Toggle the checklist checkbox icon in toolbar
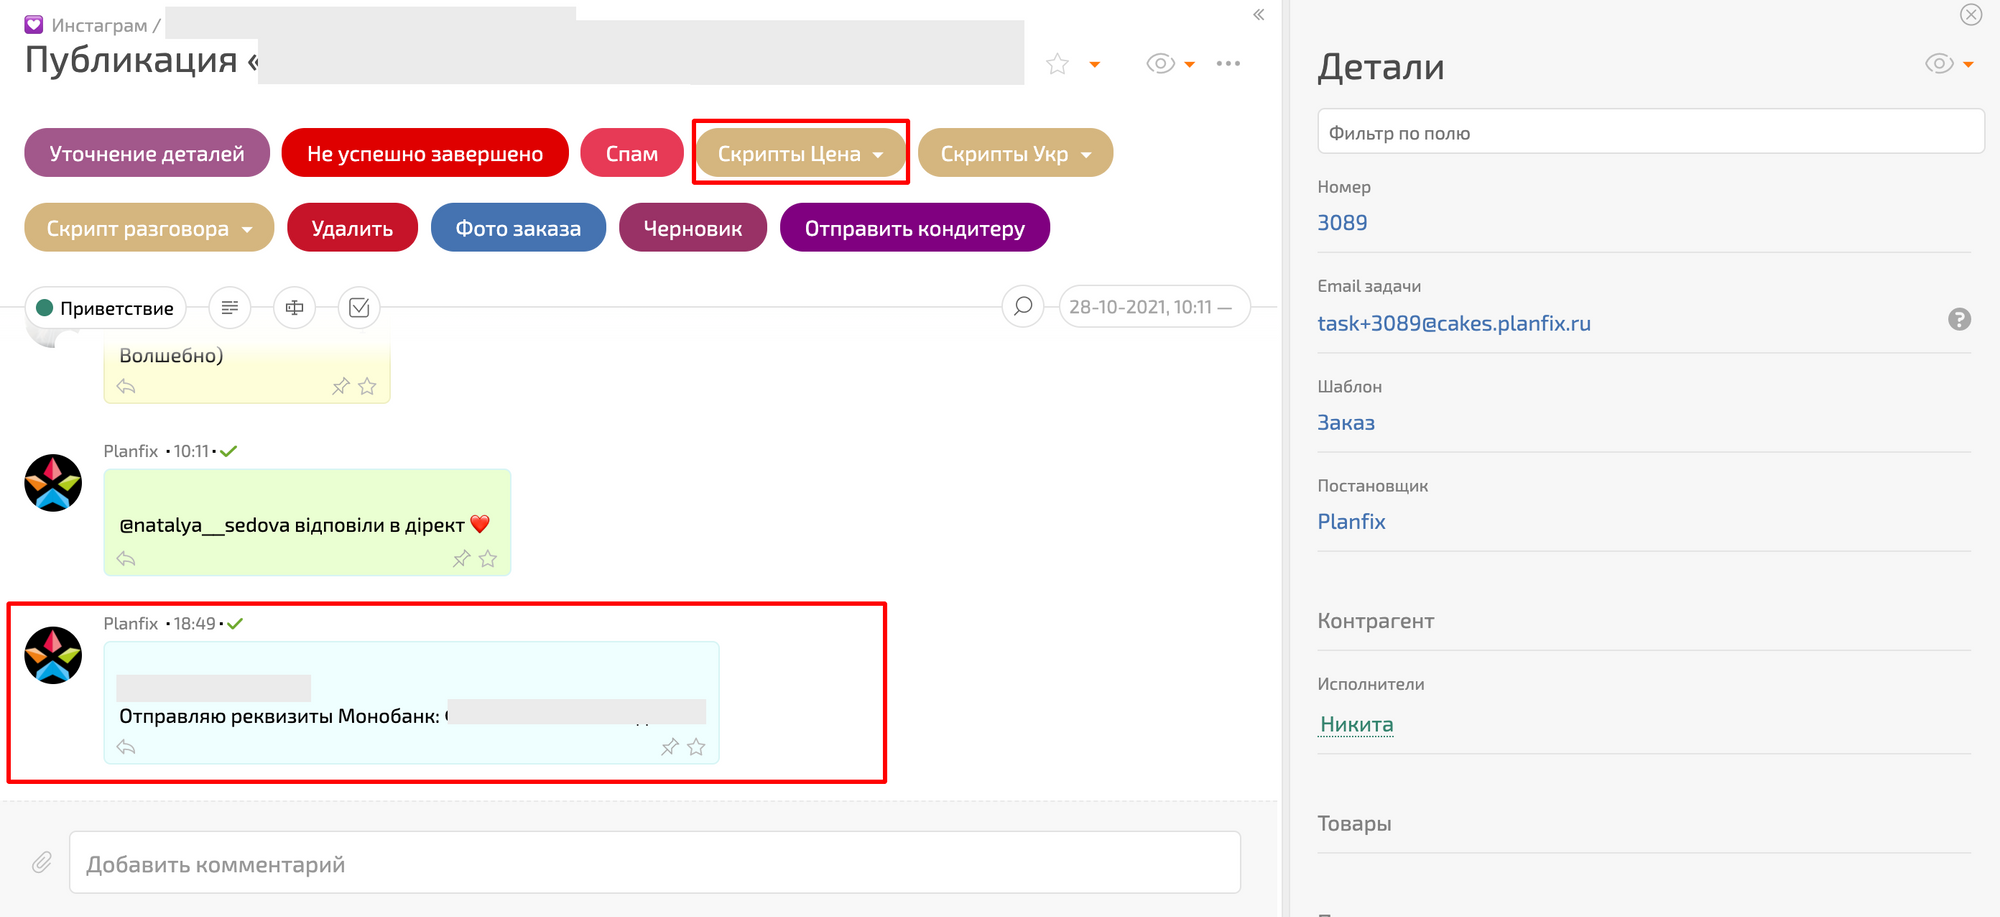This screenshot has height=917, width=2000. [x=359, y=308]
